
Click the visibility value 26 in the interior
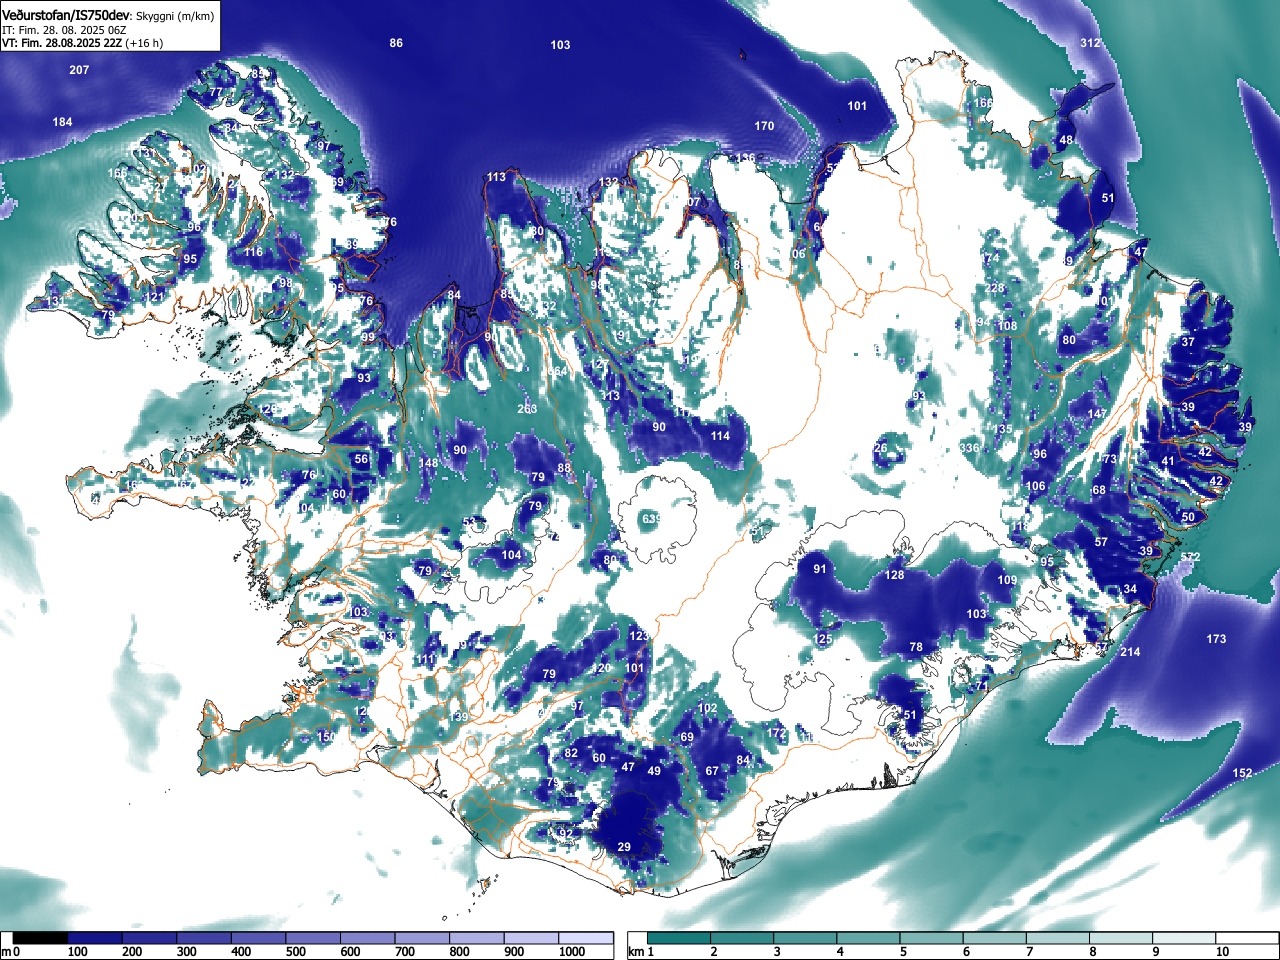[x=881, y=448]
